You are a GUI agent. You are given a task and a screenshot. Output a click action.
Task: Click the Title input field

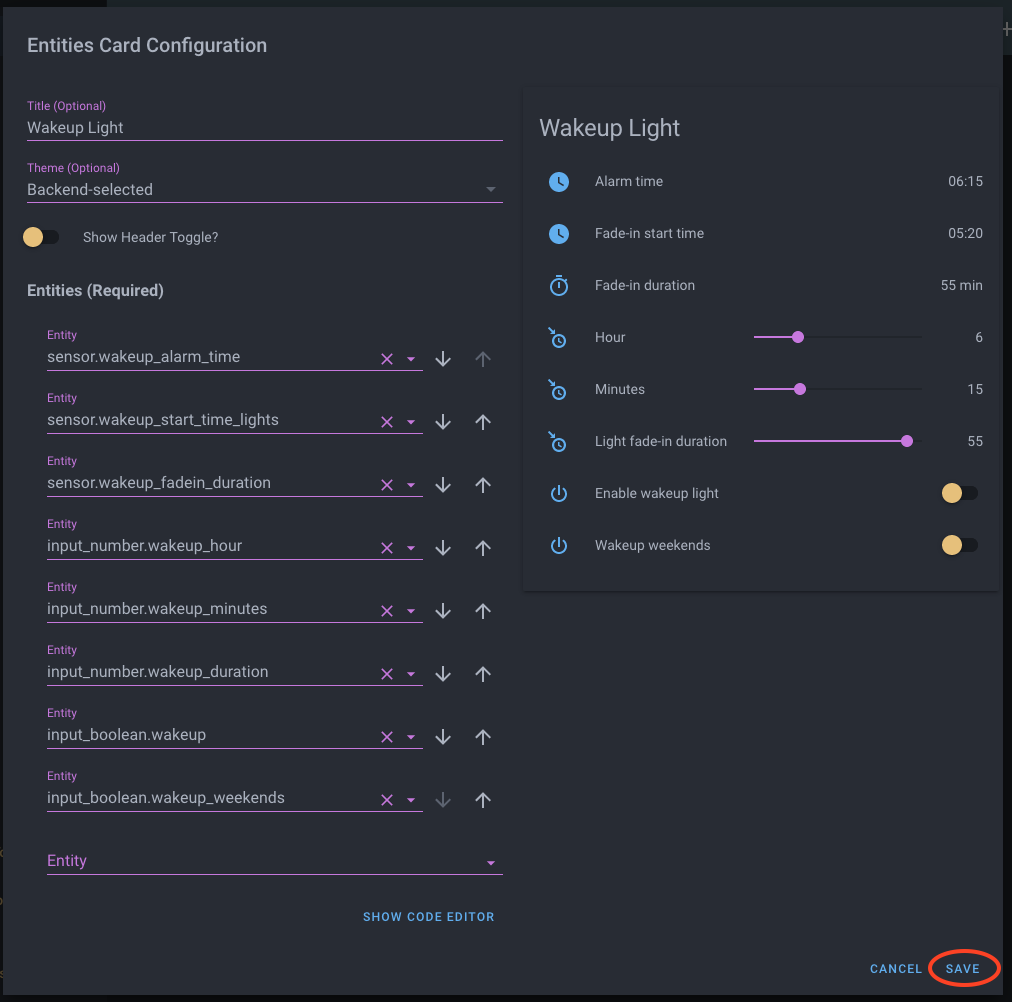[264, 128]
